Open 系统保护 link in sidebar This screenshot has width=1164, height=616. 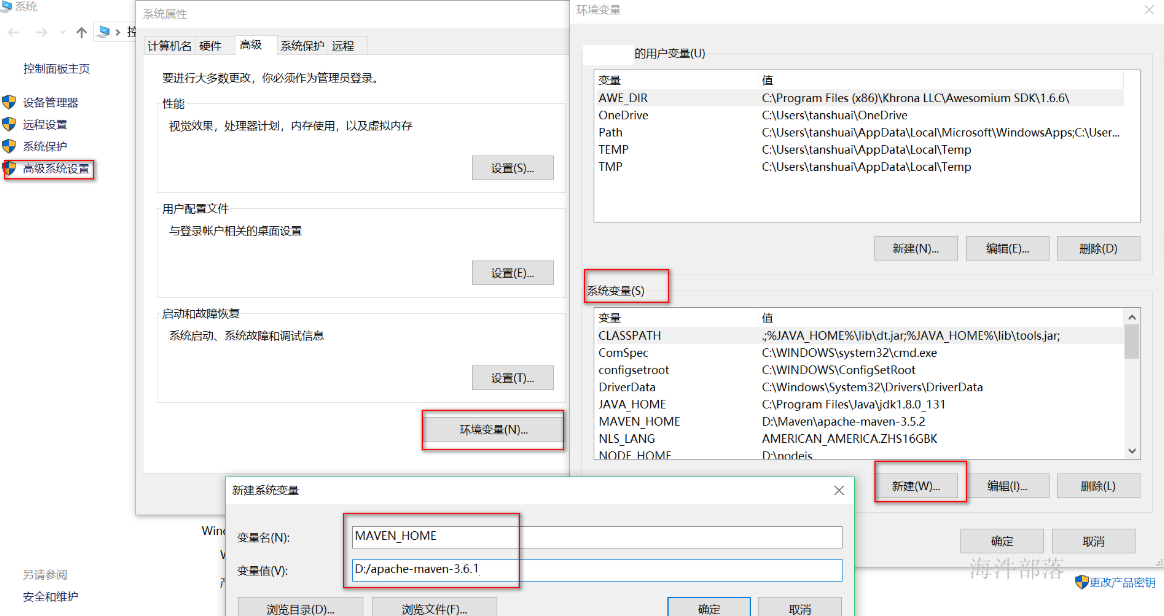point(45,146)
